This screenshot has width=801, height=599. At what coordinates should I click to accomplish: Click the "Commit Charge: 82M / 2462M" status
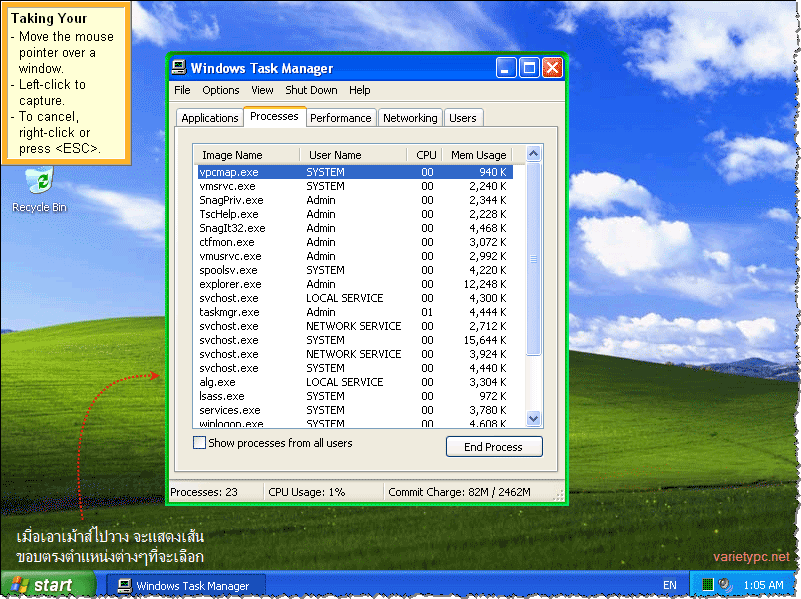click(459, 492)
